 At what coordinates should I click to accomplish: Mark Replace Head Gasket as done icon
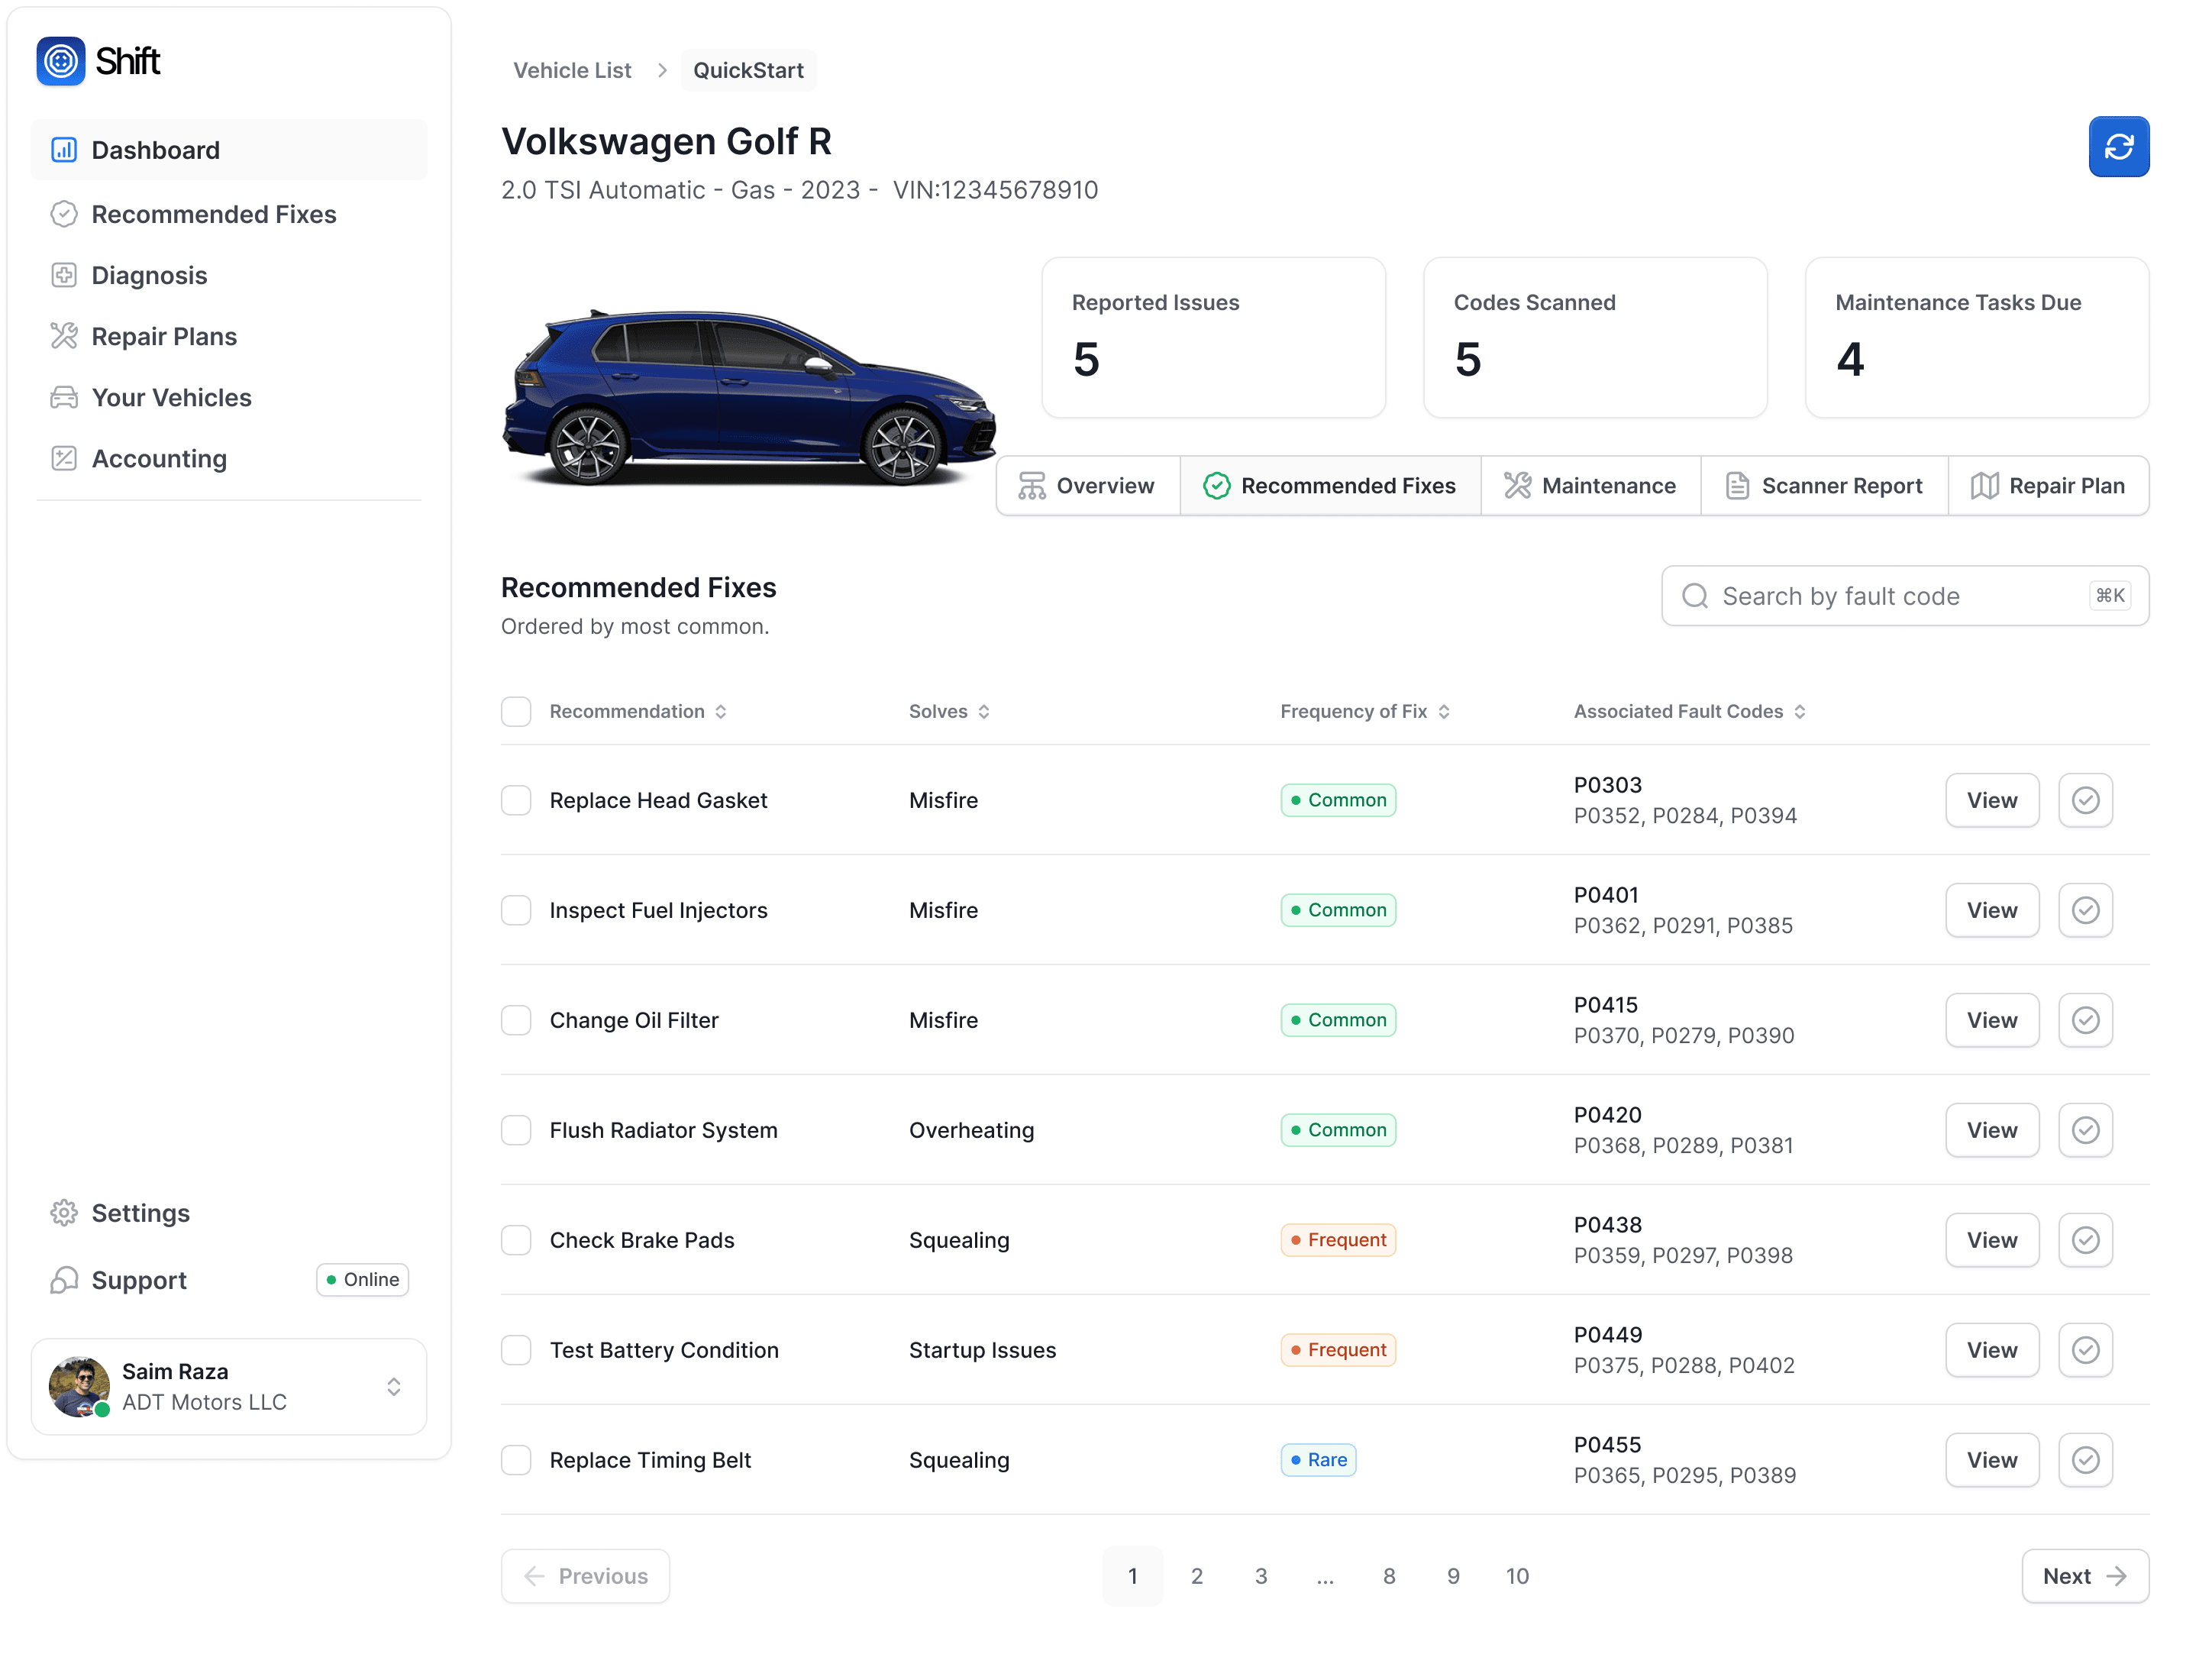tap(2085, 800)
